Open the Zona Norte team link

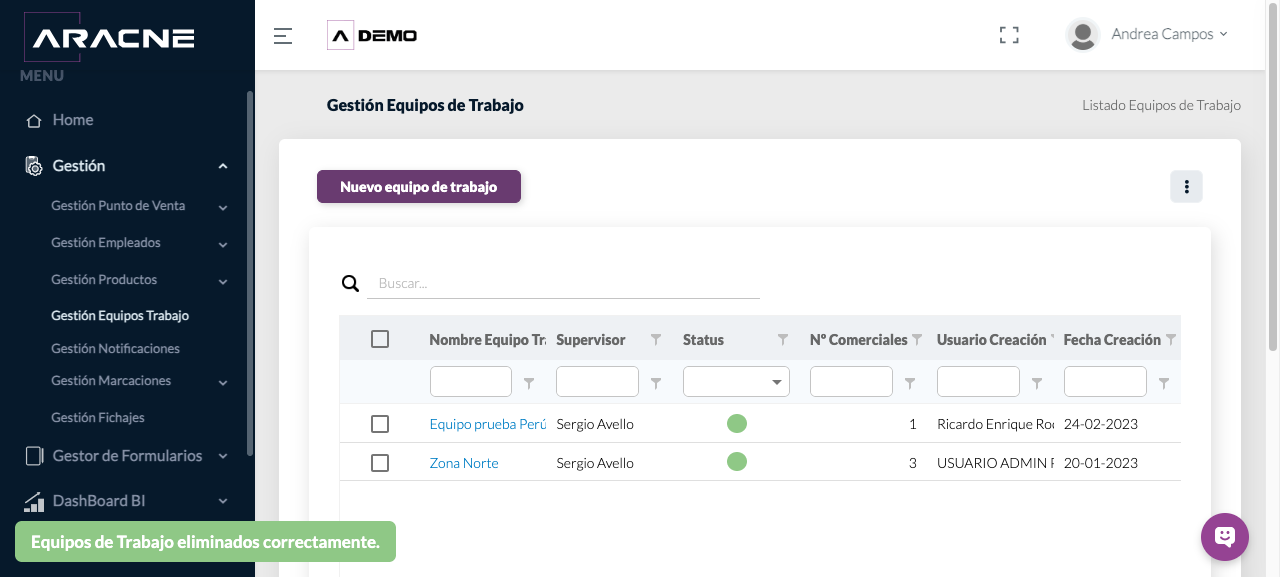pos(464,463)
